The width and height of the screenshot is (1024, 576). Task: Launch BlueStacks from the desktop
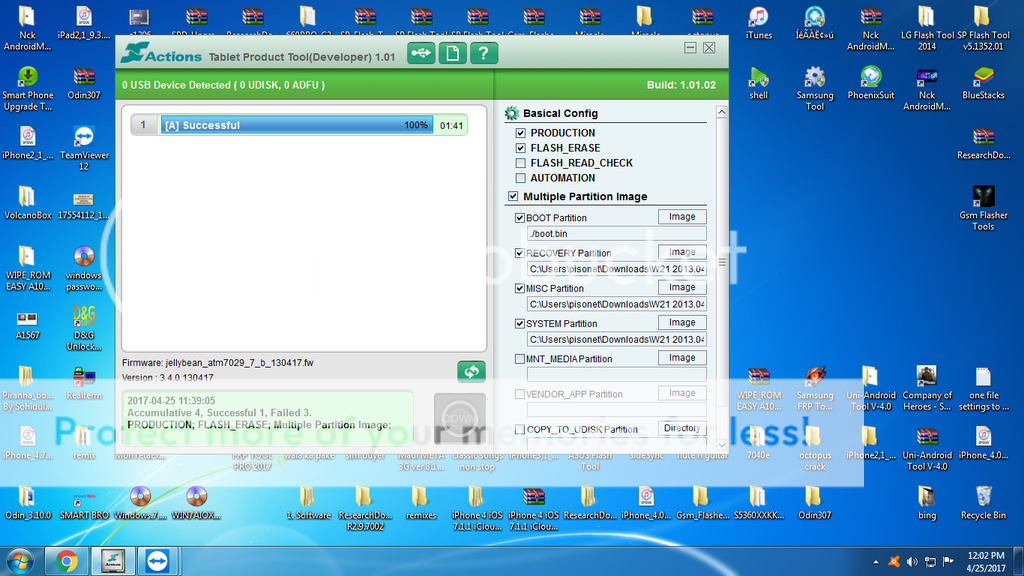pos(983,78)
